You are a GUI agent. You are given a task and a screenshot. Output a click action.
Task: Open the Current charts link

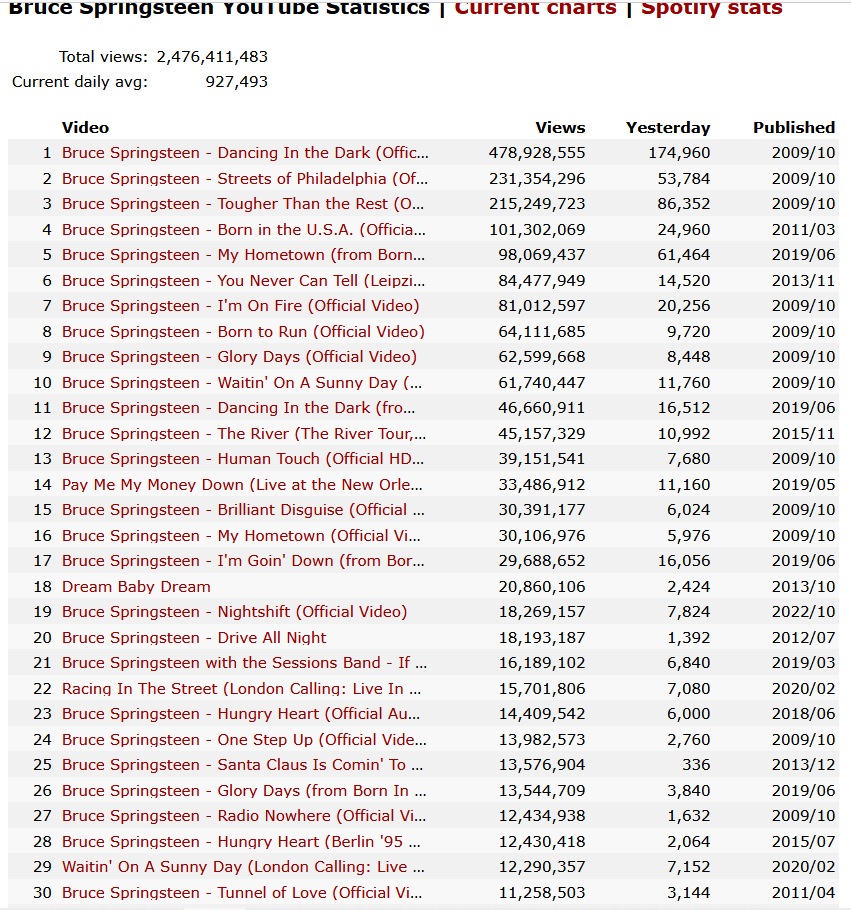pos(535,8)
